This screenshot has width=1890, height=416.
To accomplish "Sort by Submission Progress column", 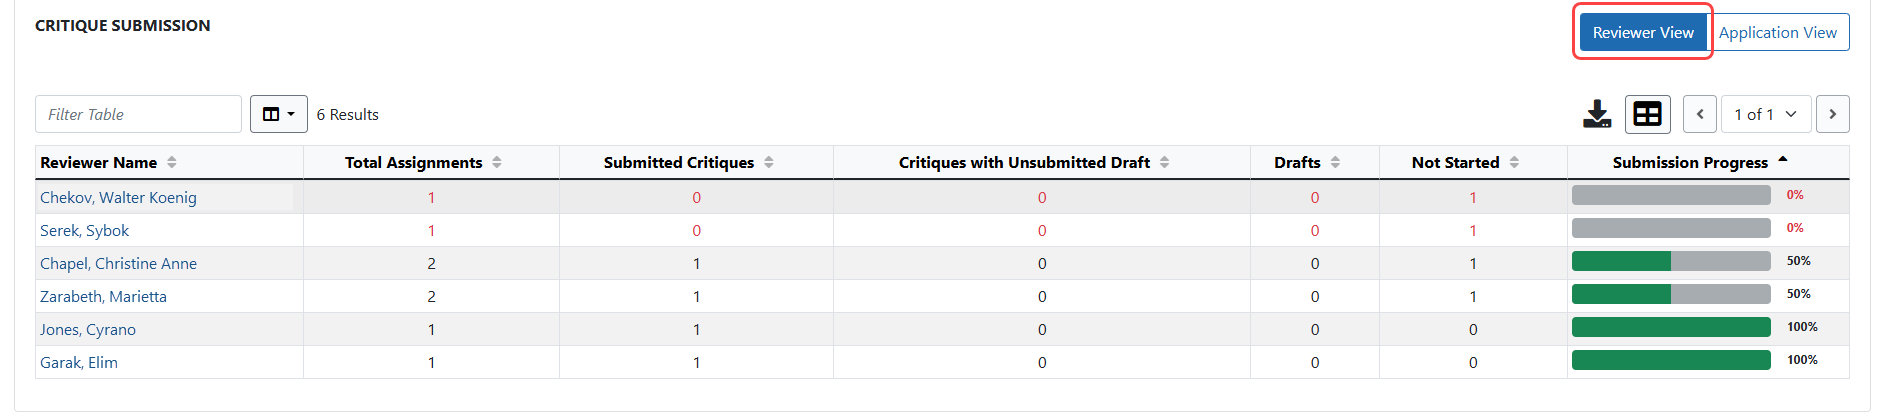I will tap(1783, 161).
